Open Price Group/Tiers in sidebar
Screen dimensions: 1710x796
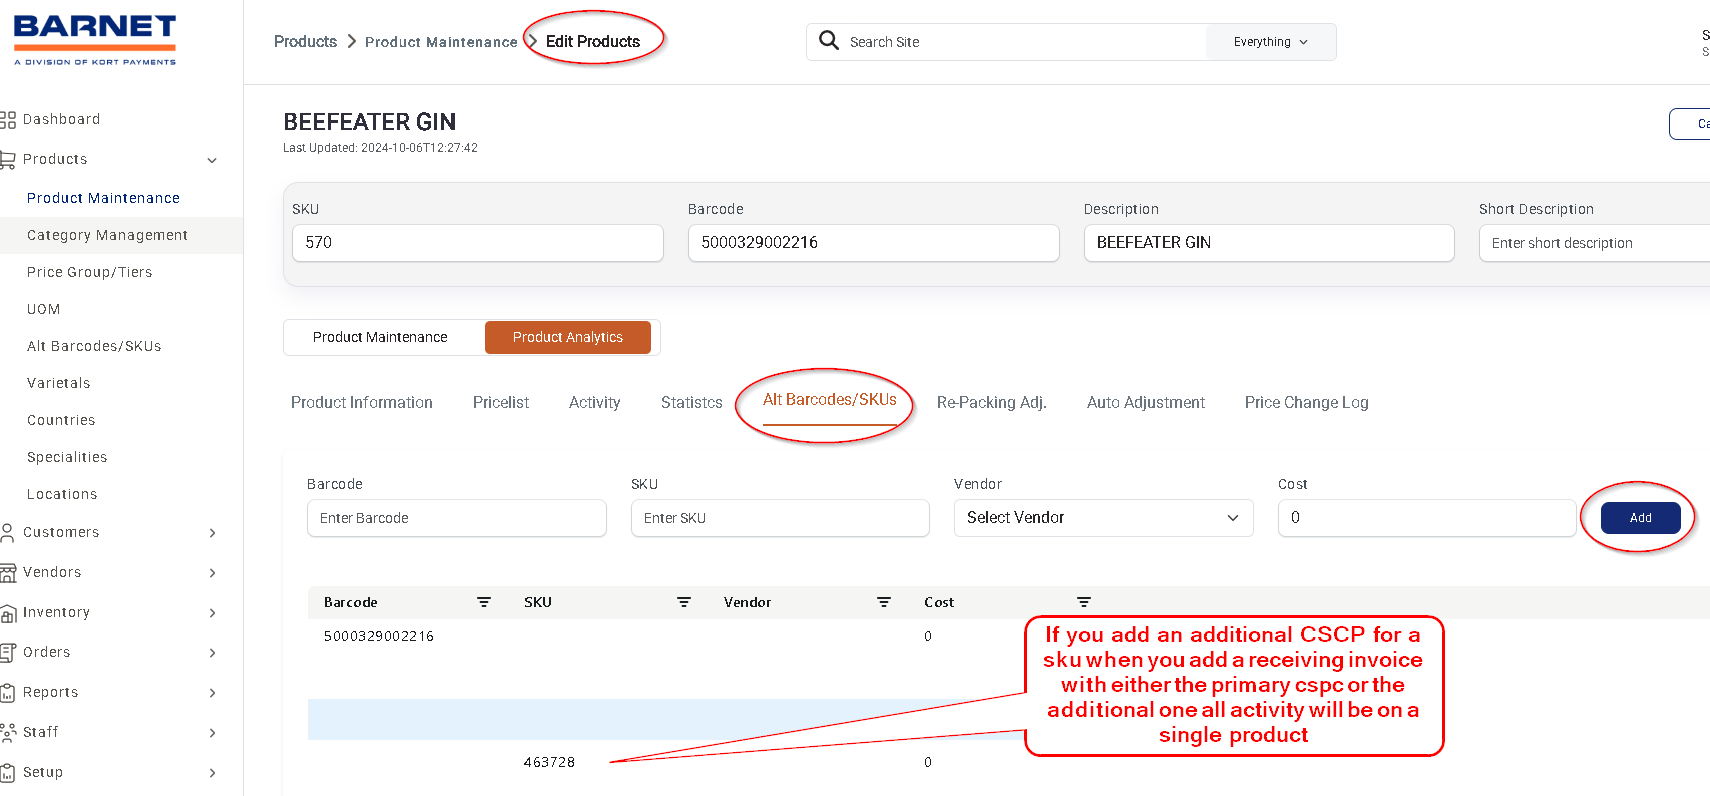point(90,272)
